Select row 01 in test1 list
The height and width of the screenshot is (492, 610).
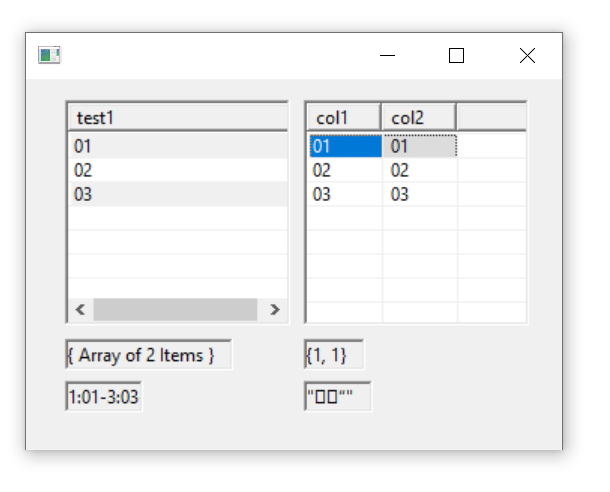pyautogui.click(x=176, y=146)
